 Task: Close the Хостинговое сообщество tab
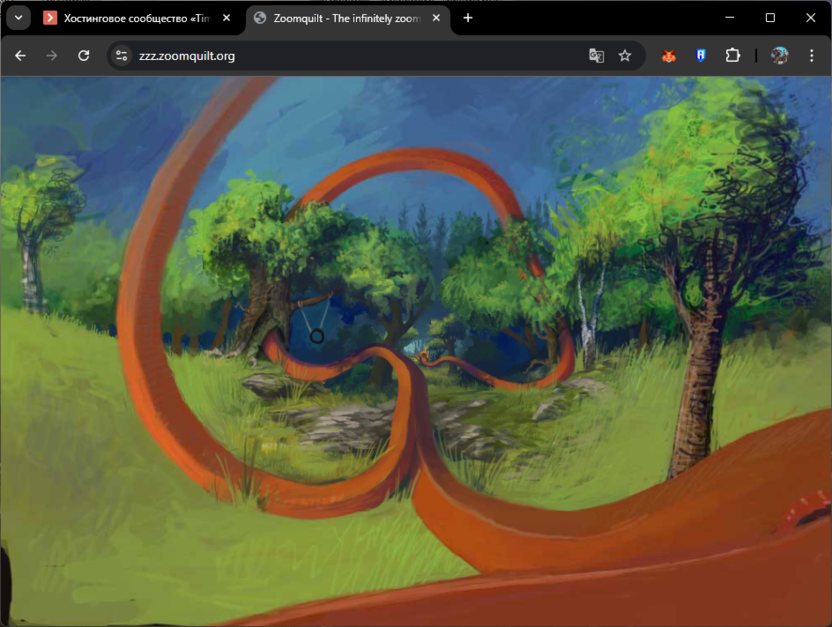[227, 18]
